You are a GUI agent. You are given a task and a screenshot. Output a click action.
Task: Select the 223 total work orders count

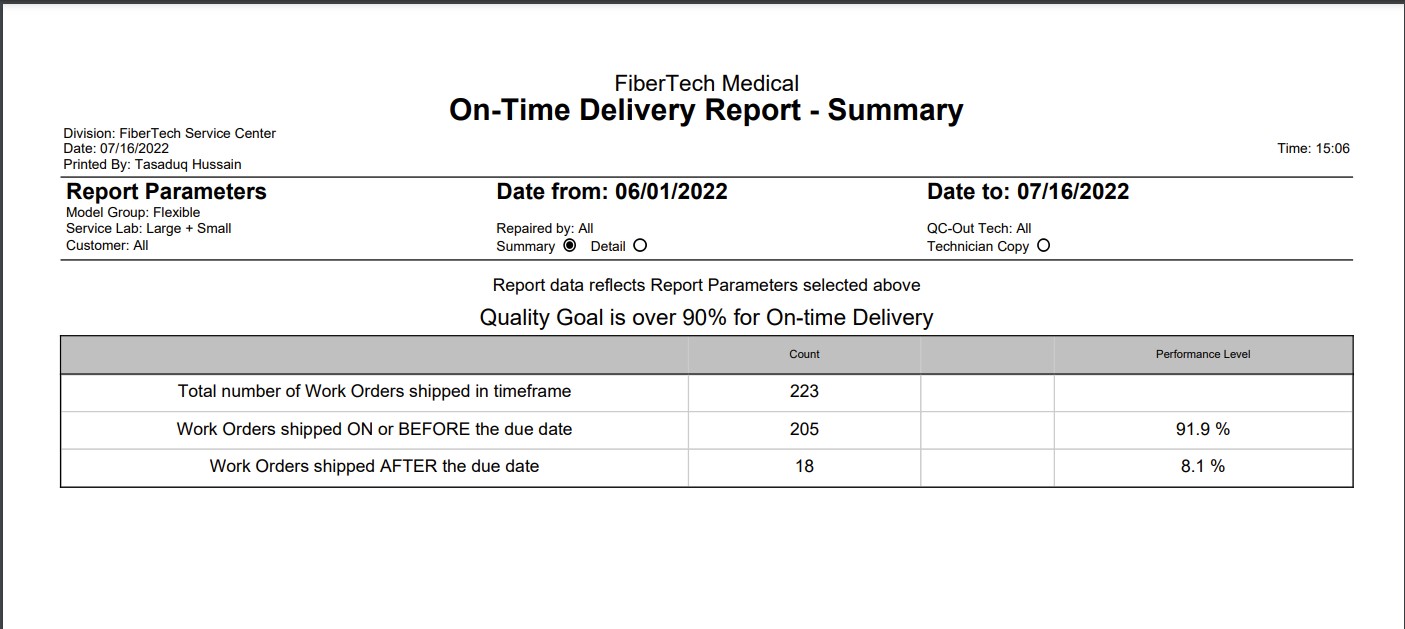804,391
